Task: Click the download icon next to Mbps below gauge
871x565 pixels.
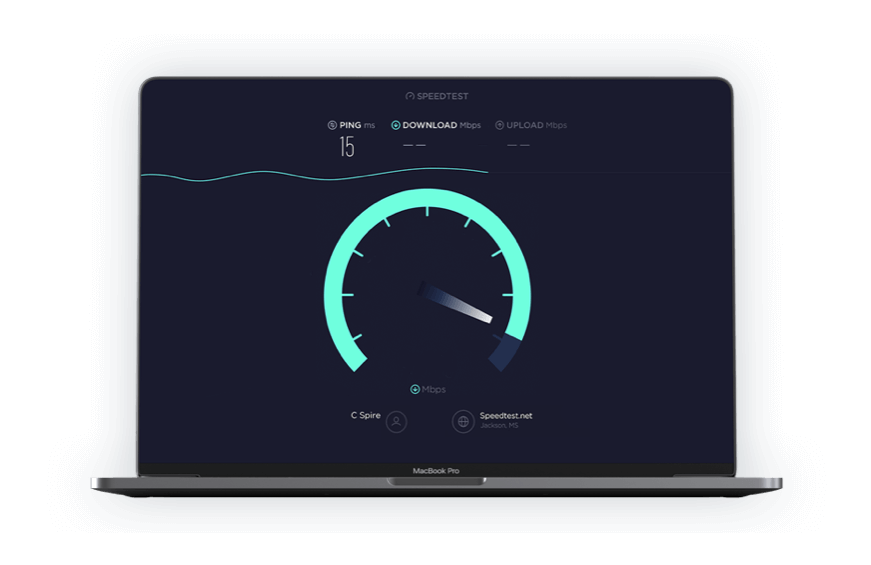Action: (414, 389)
